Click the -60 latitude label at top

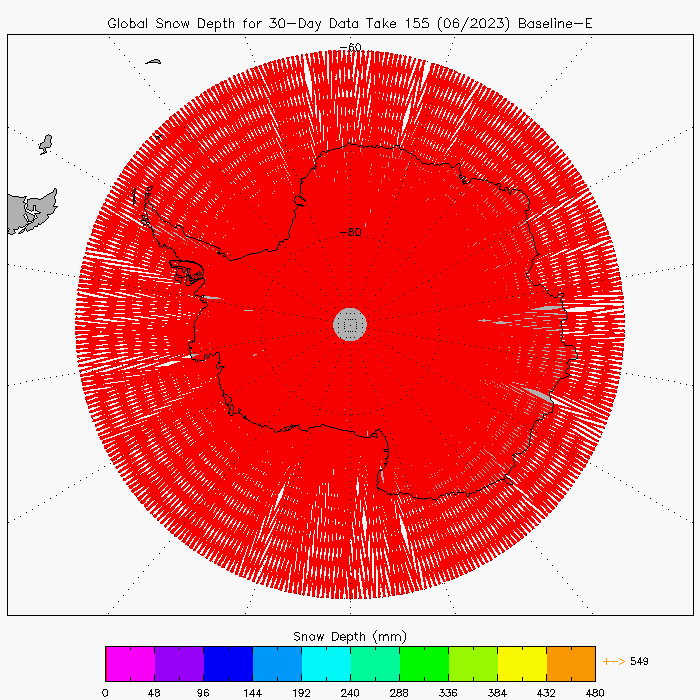tap(350, 47)
